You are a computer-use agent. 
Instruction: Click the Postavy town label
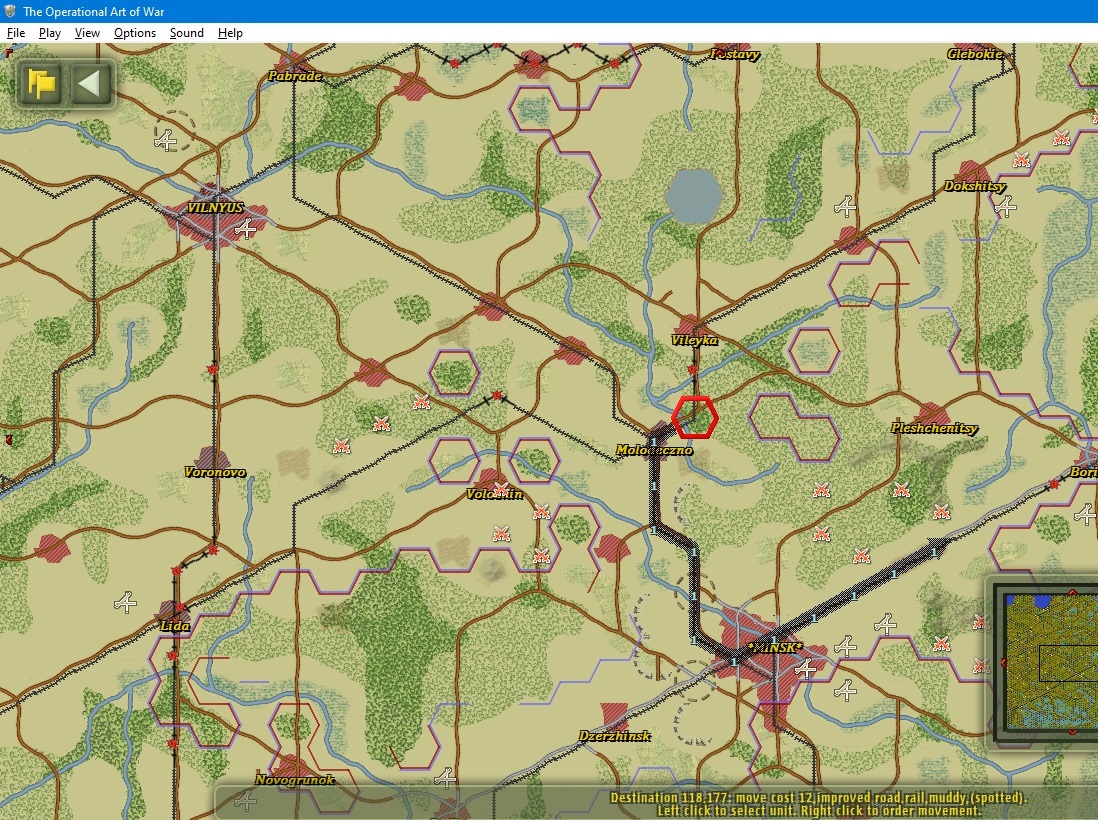click(x=735, y=54)
